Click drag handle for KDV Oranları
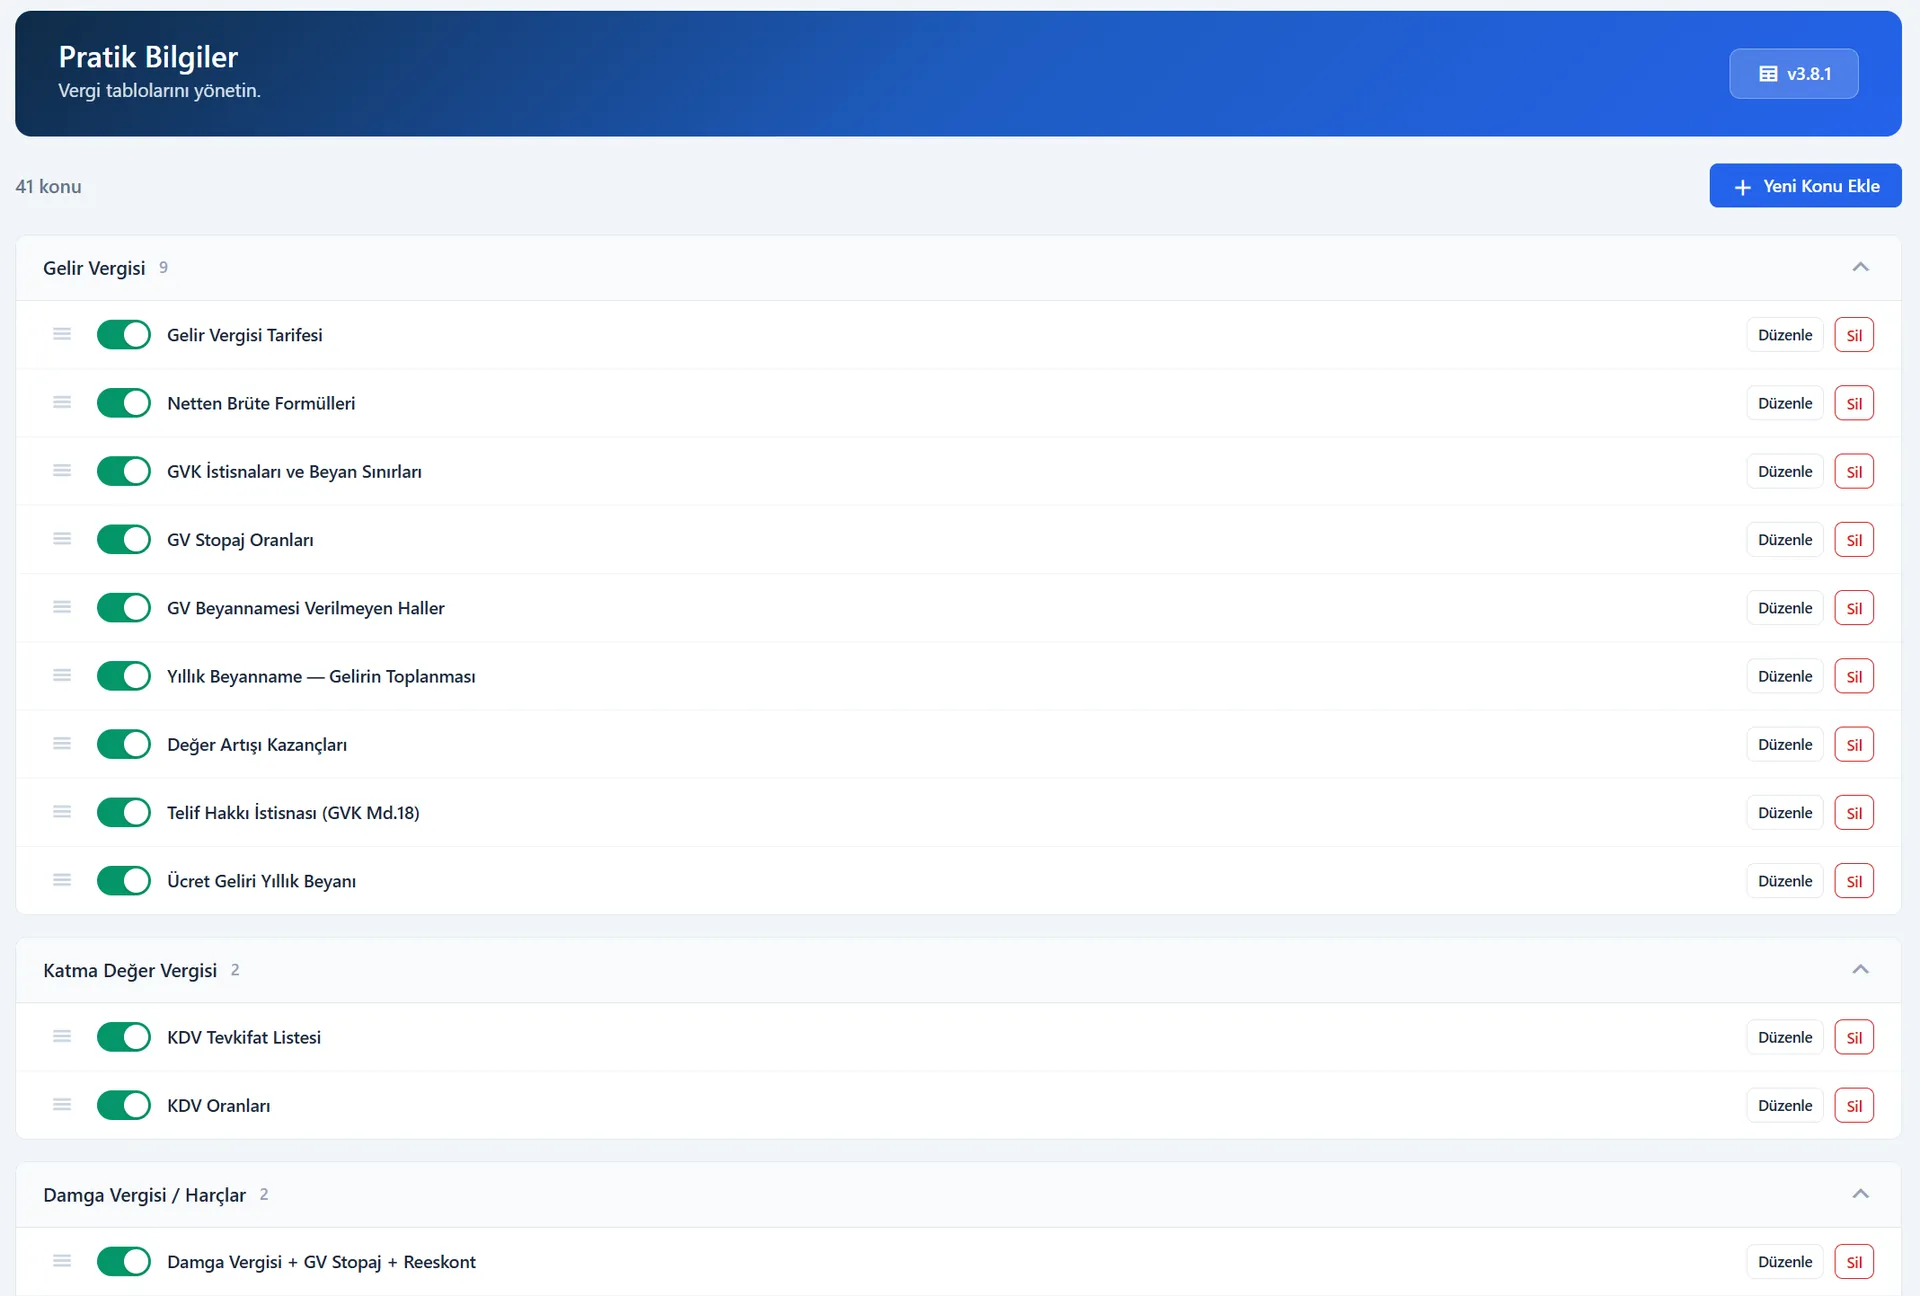 pos(62,1104)
